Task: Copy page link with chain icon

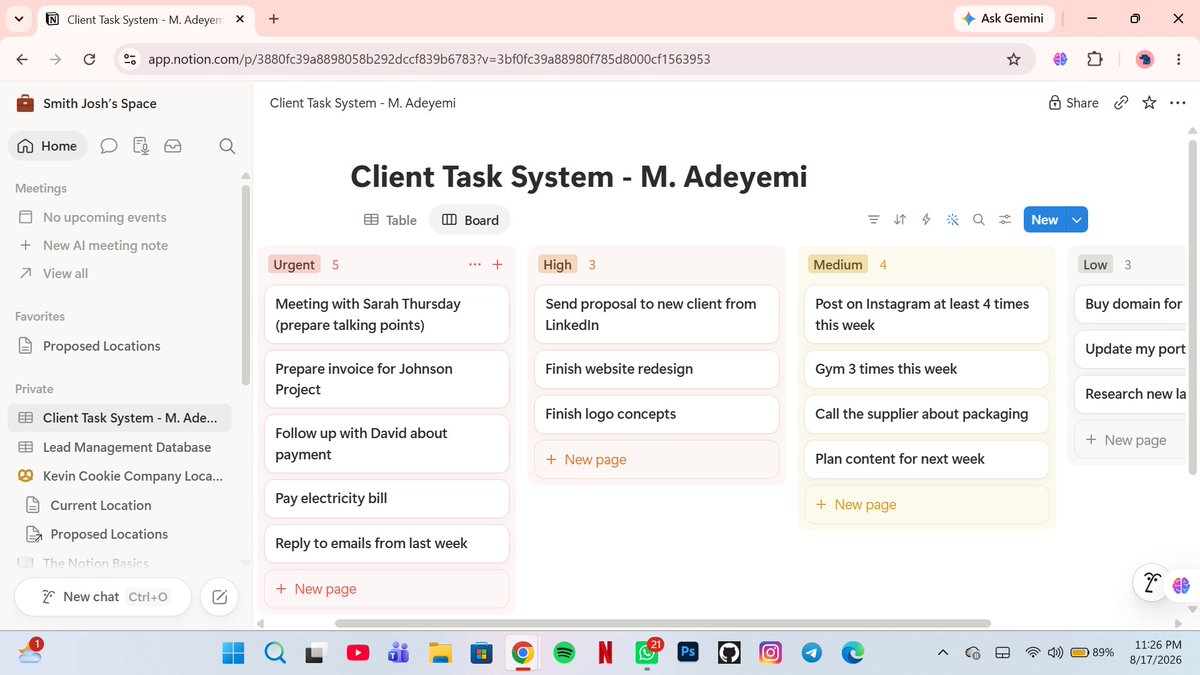Action: 1121,103
